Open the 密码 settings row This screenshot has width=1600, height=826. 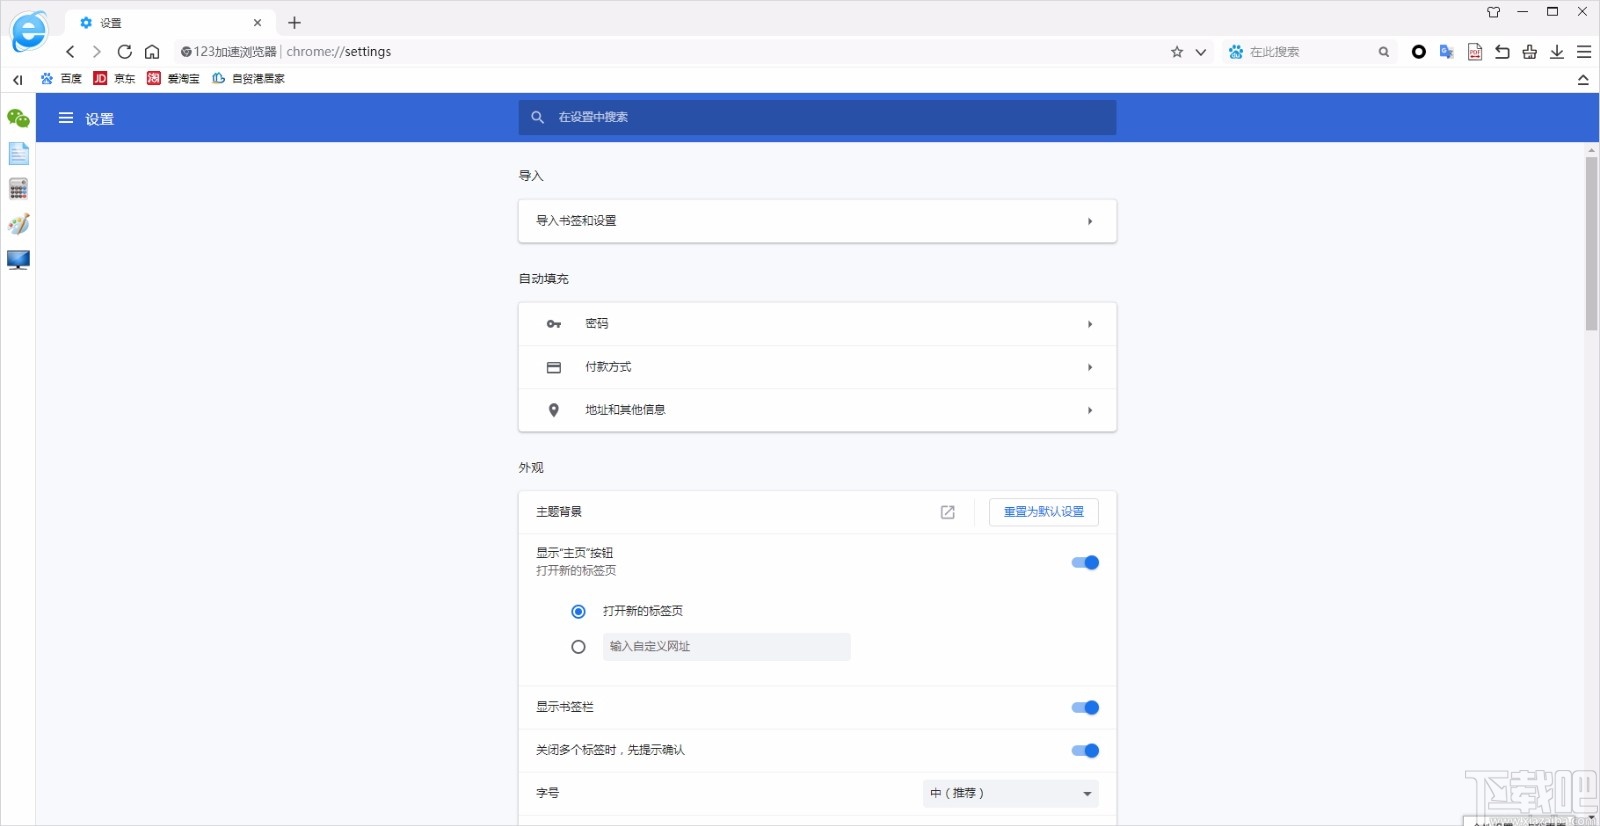click(x=817, y=324)
